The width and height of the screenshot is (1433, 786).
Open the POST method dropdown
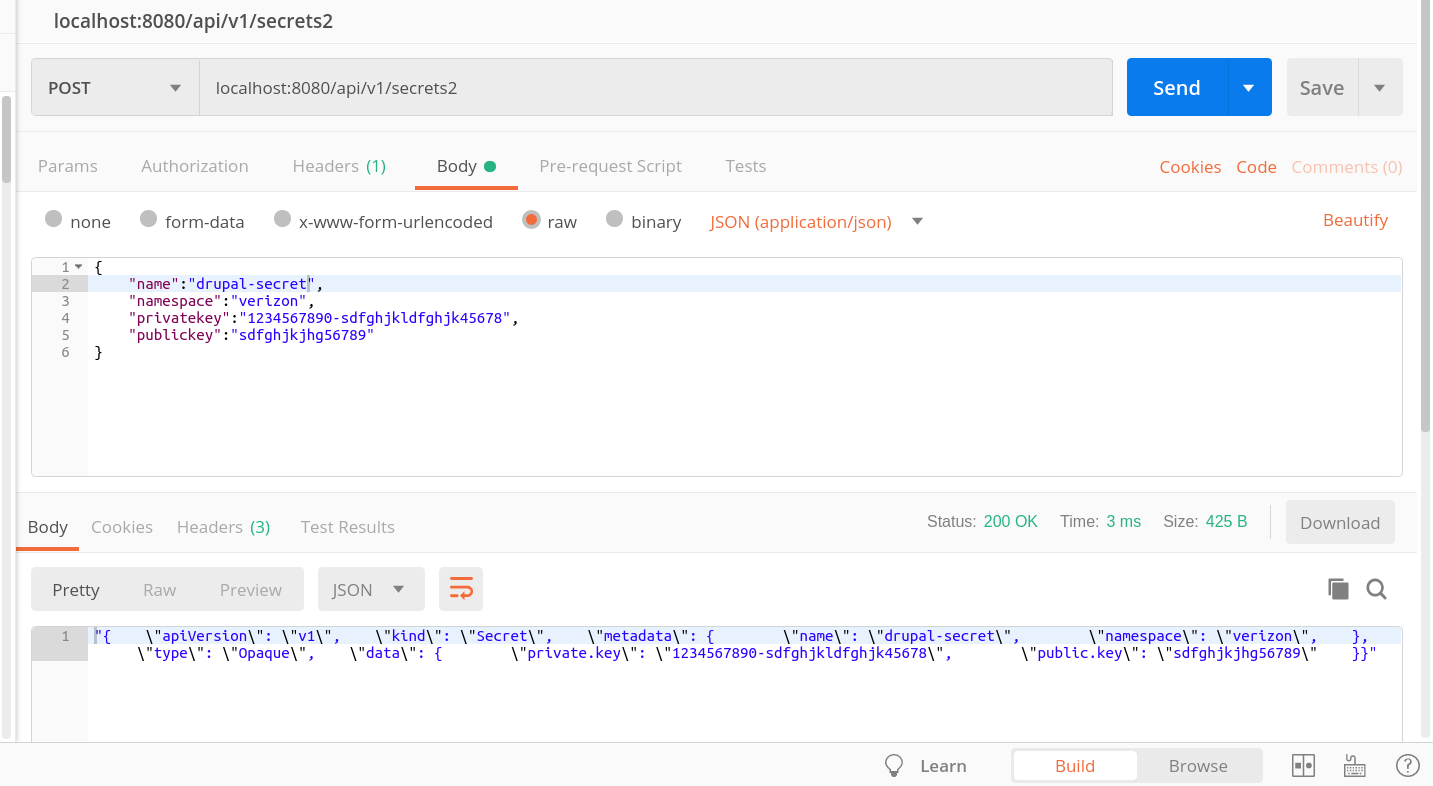[x=113, y=87]
